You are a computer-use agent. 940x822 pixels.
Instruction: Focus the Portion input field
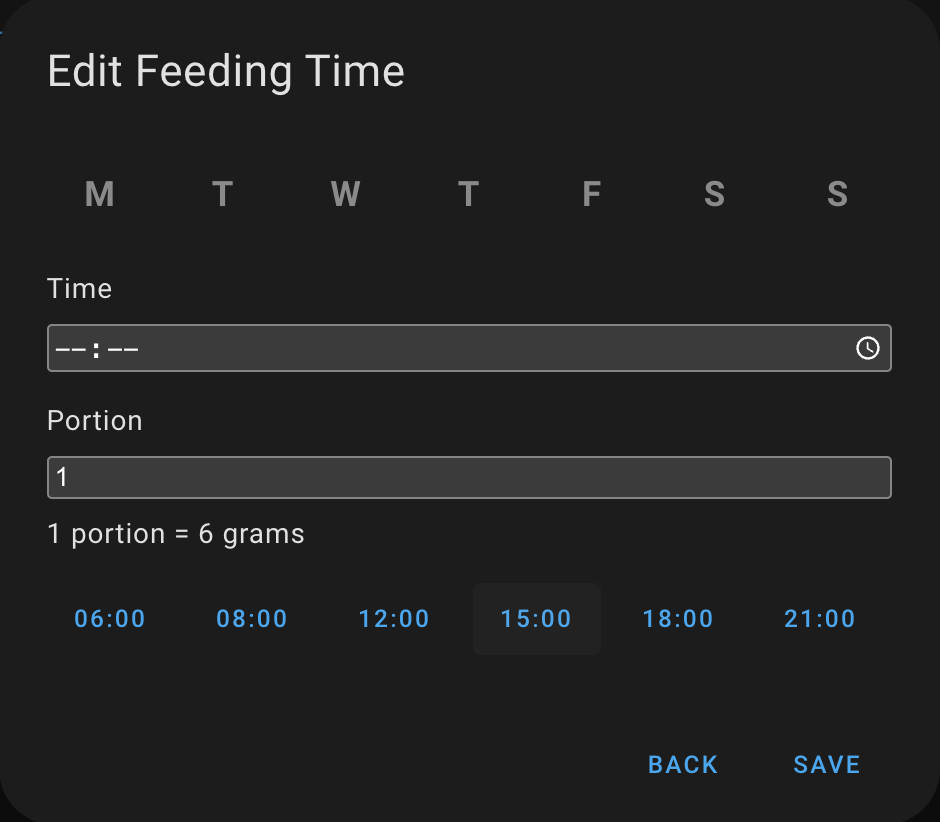pyautogui.click(x=469, y=478)
